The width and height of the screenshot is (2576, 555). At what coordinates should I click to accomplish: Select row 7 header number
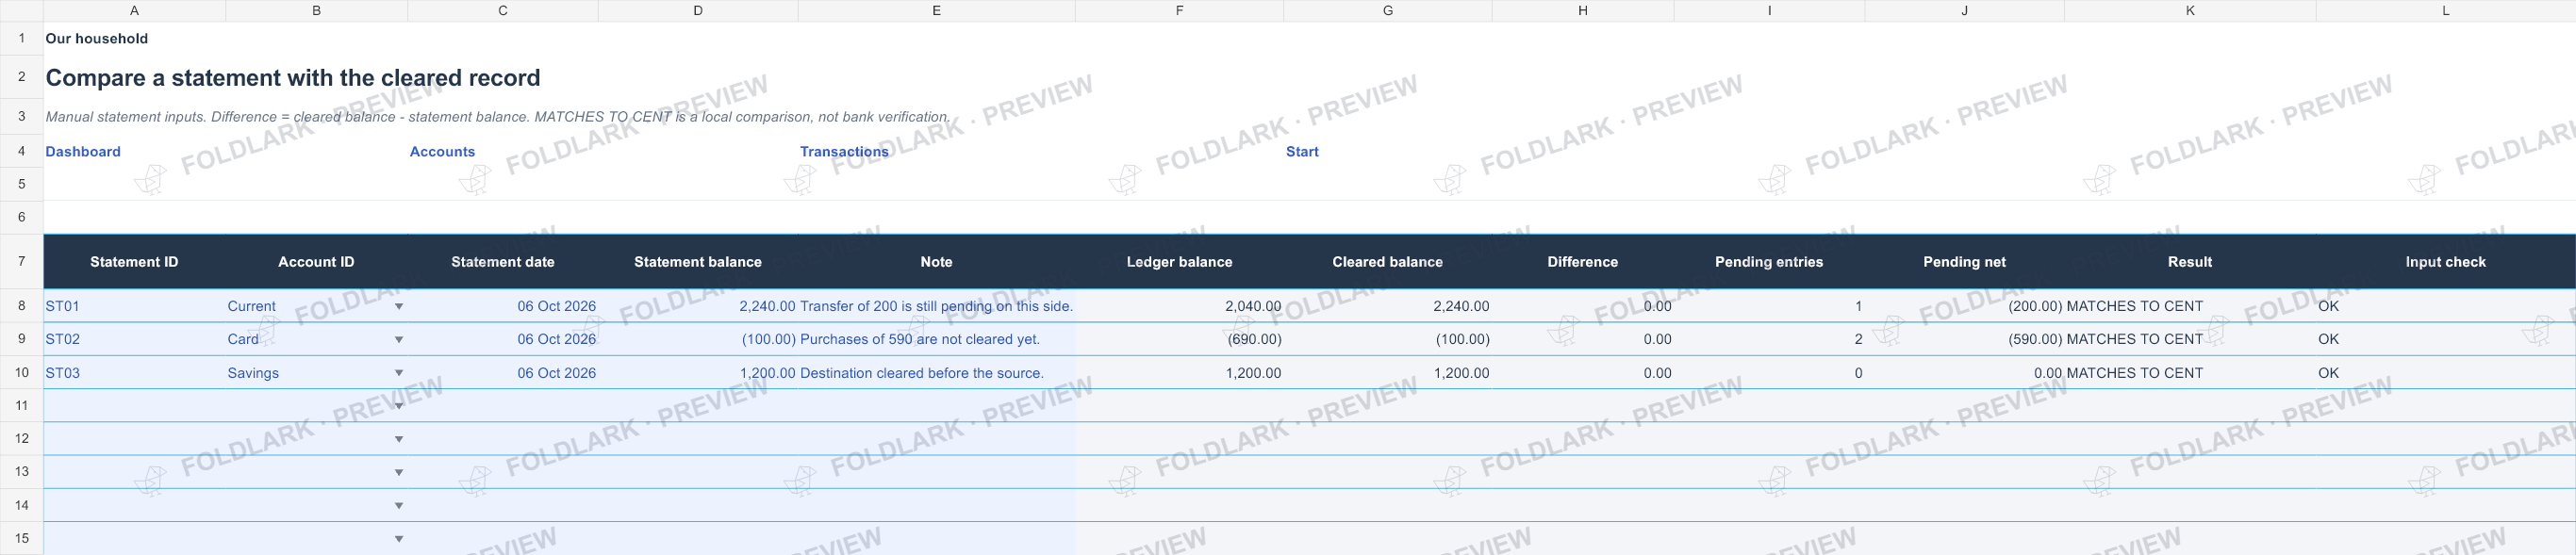(21, 262)
